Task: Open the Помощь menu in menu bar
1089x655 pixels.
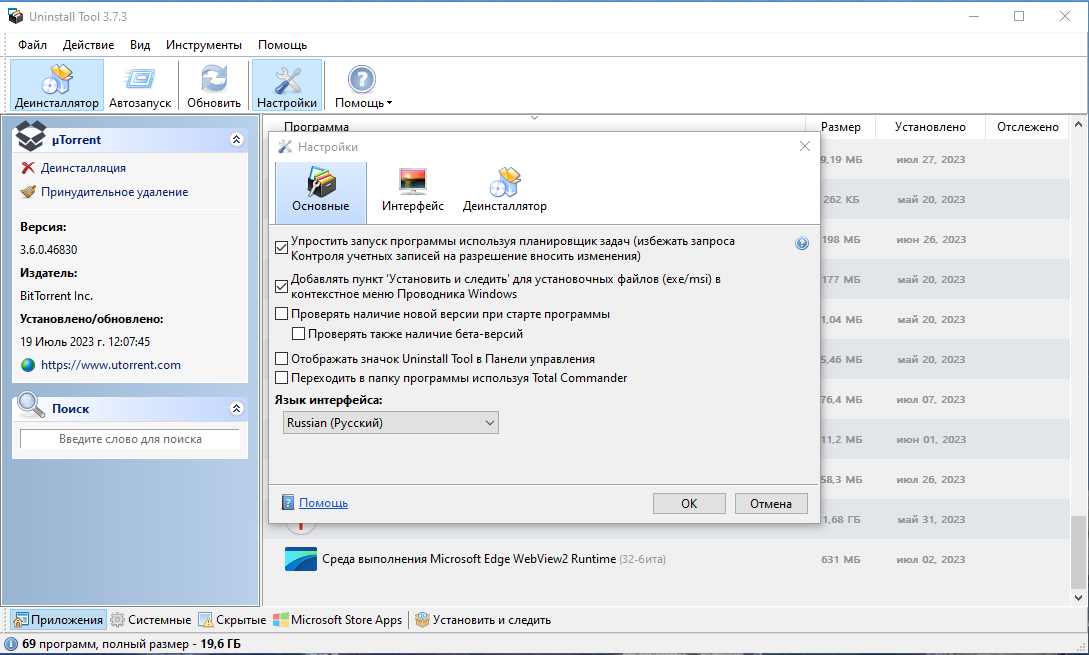Action: [x=282, y=44]
